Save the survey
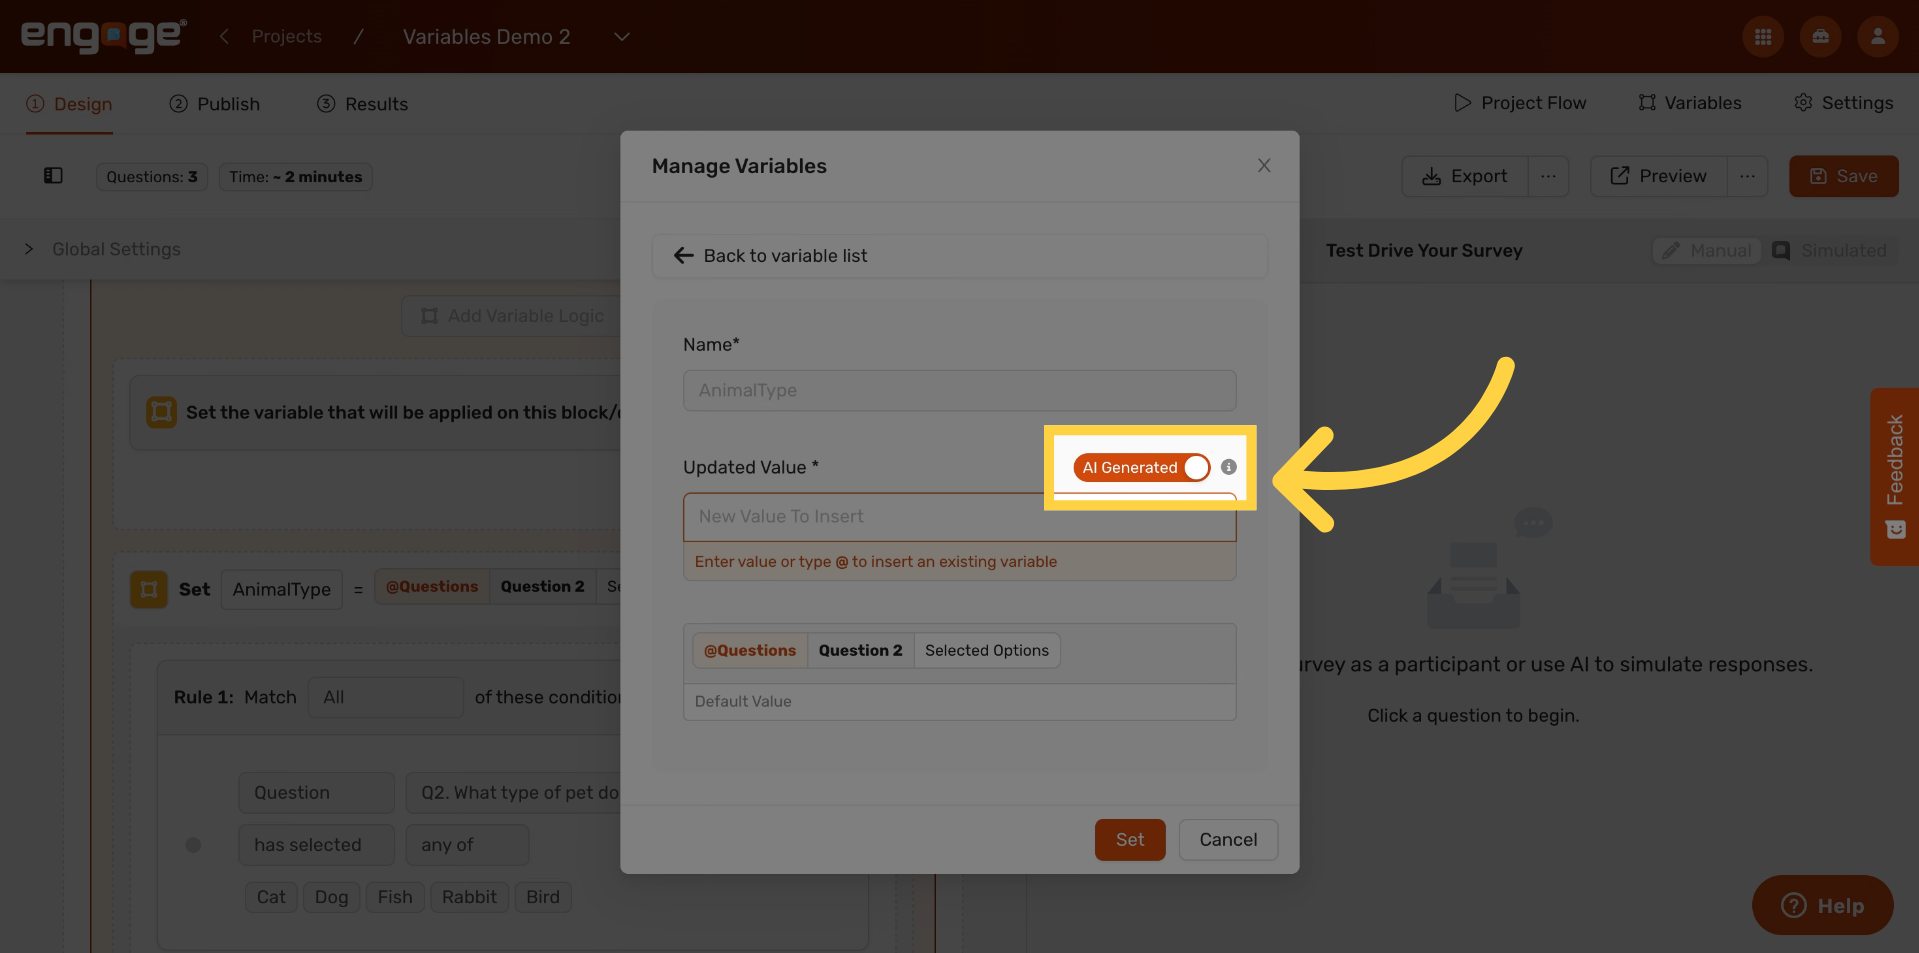Screen dimensions: 1919x953 [x=1844, y=176]
